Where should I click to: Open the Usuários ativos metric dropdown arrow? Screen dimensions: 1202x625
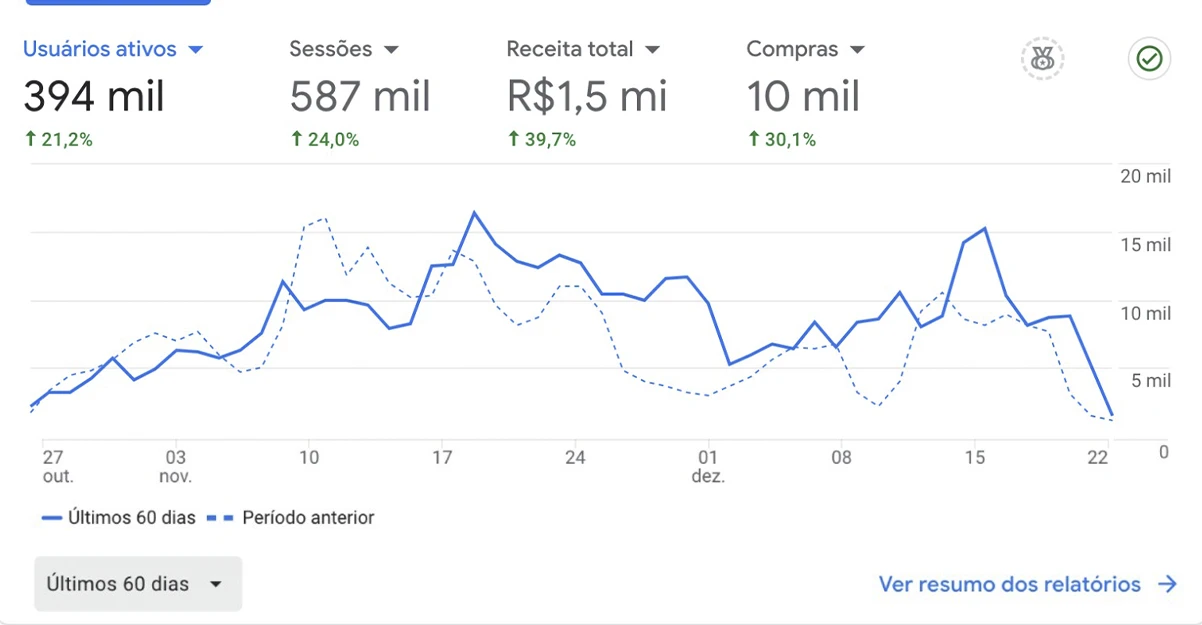(x=196, y=50)
